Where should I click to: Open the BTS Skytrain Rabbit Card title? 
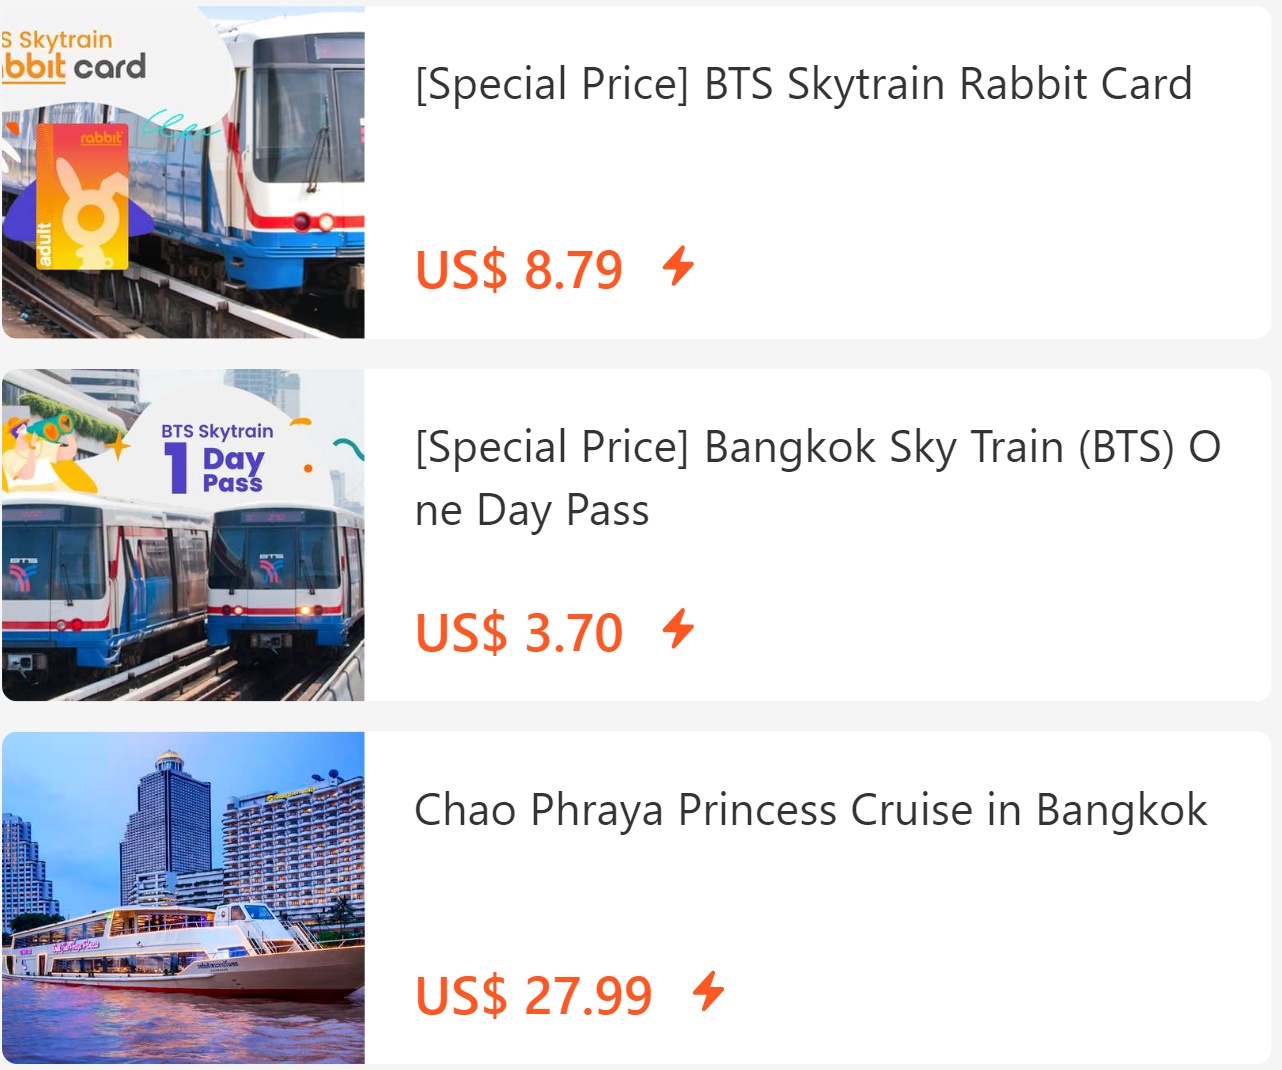click(x=803, y=84)
